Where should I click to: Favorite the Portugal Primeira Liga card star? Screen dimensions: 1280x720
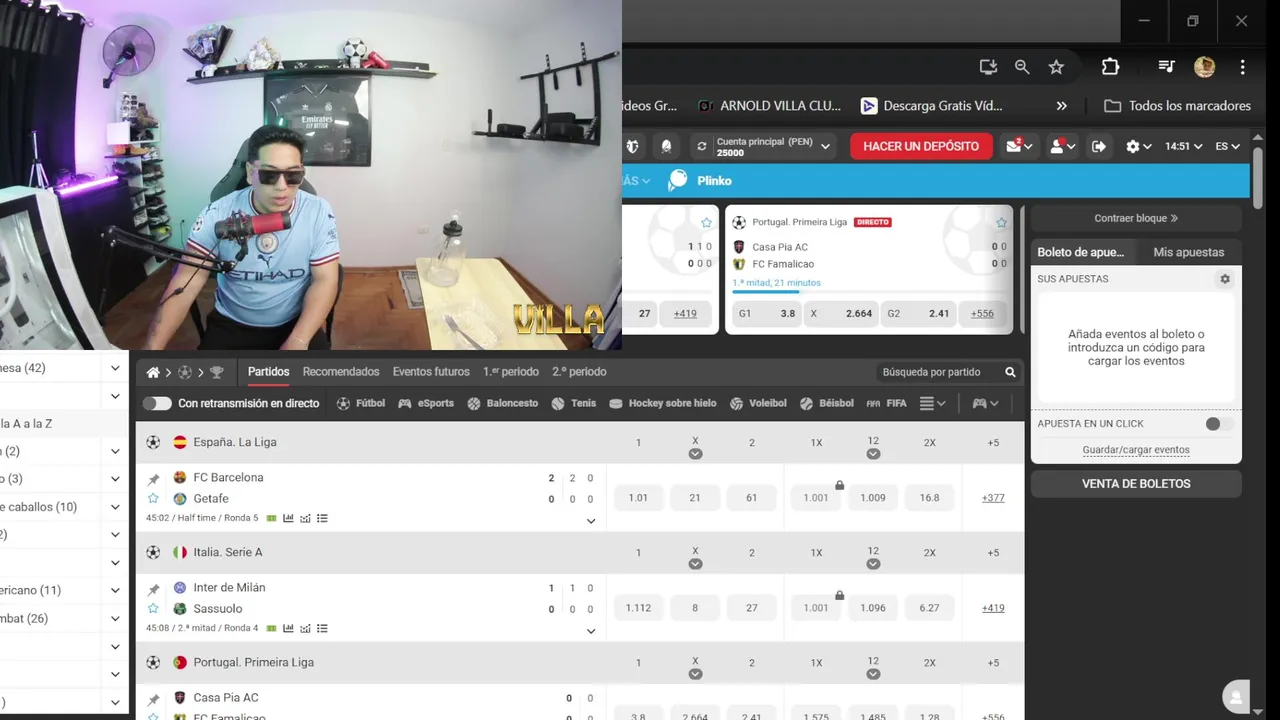point(1001,222)
